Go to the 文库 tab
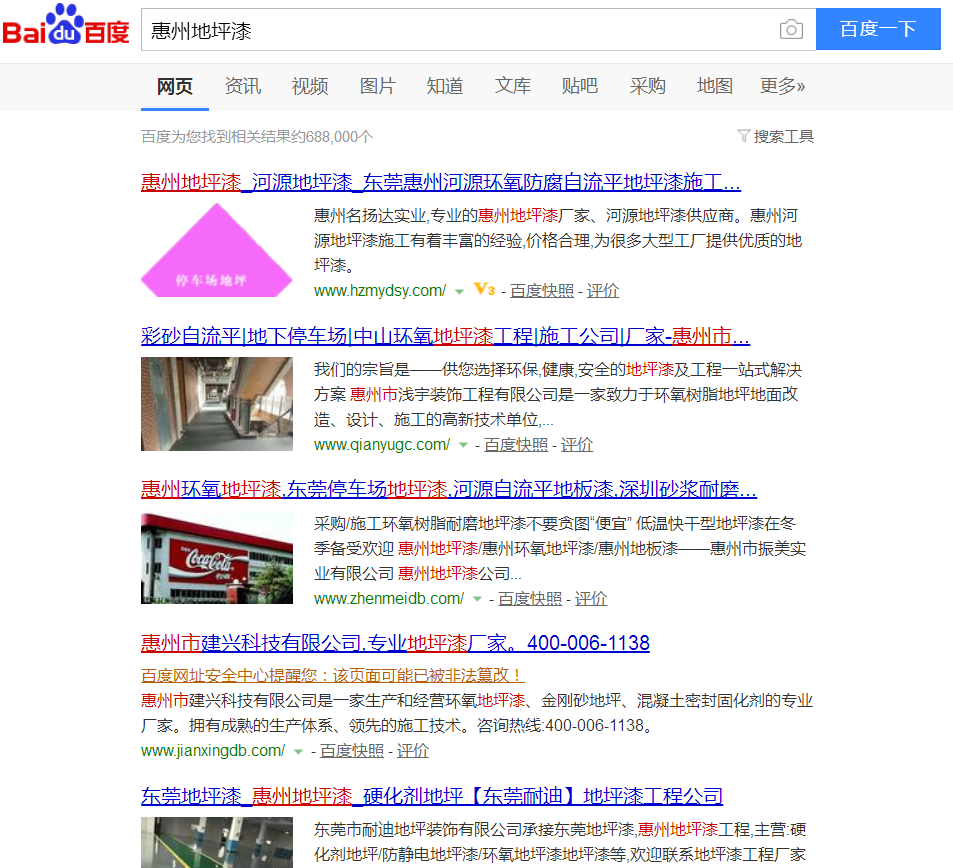 click(512, 86)
